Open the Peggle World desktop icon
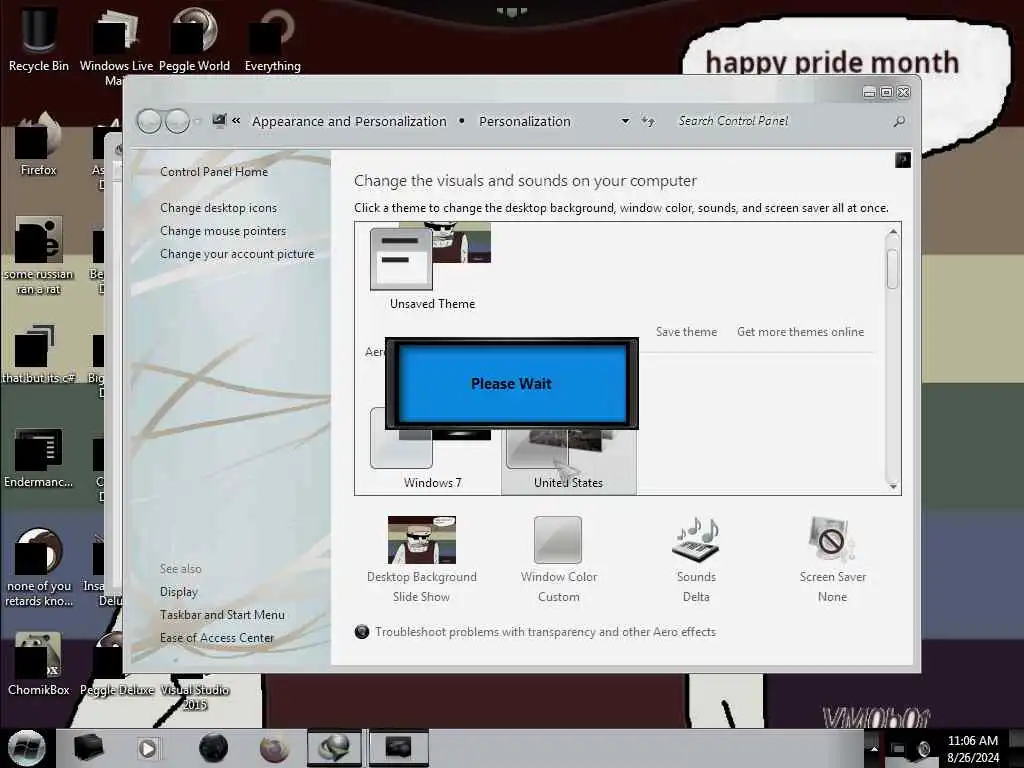 click(194, 39)
